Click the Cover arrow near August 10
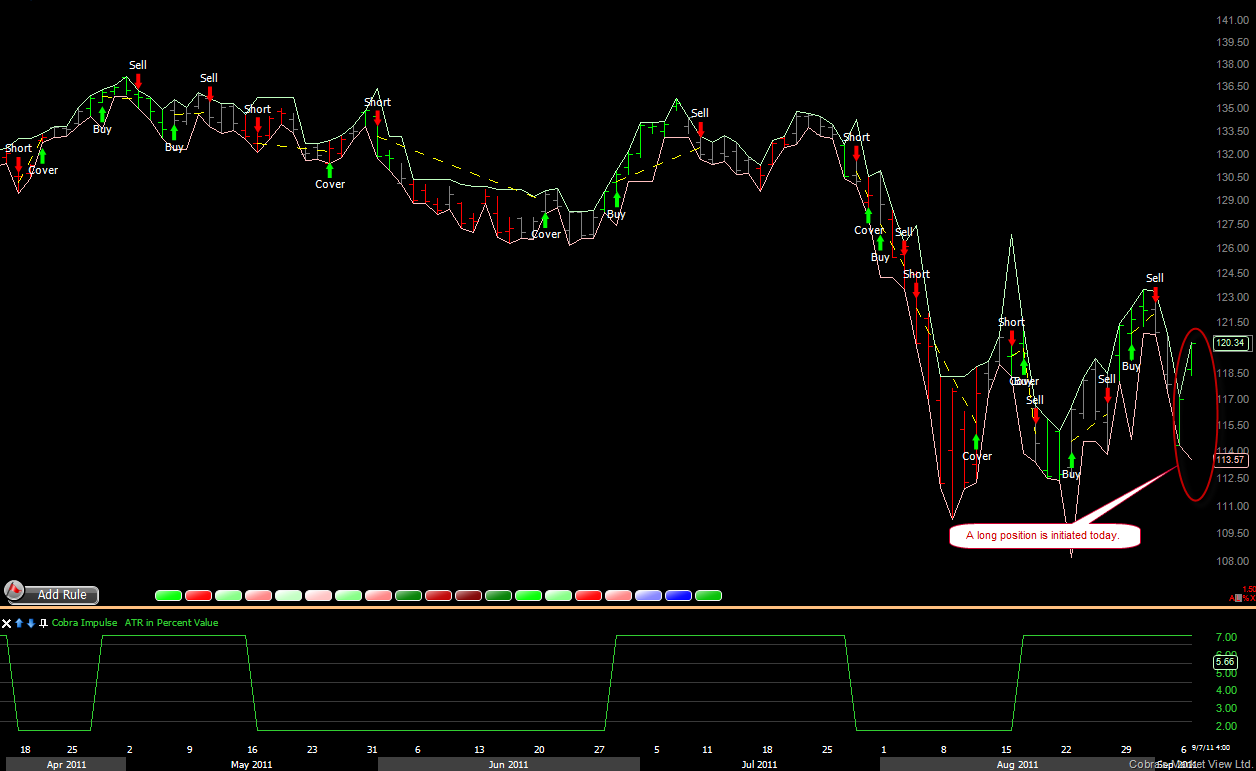The height and width of the screenshot is (771, 1256). [976, 441]
